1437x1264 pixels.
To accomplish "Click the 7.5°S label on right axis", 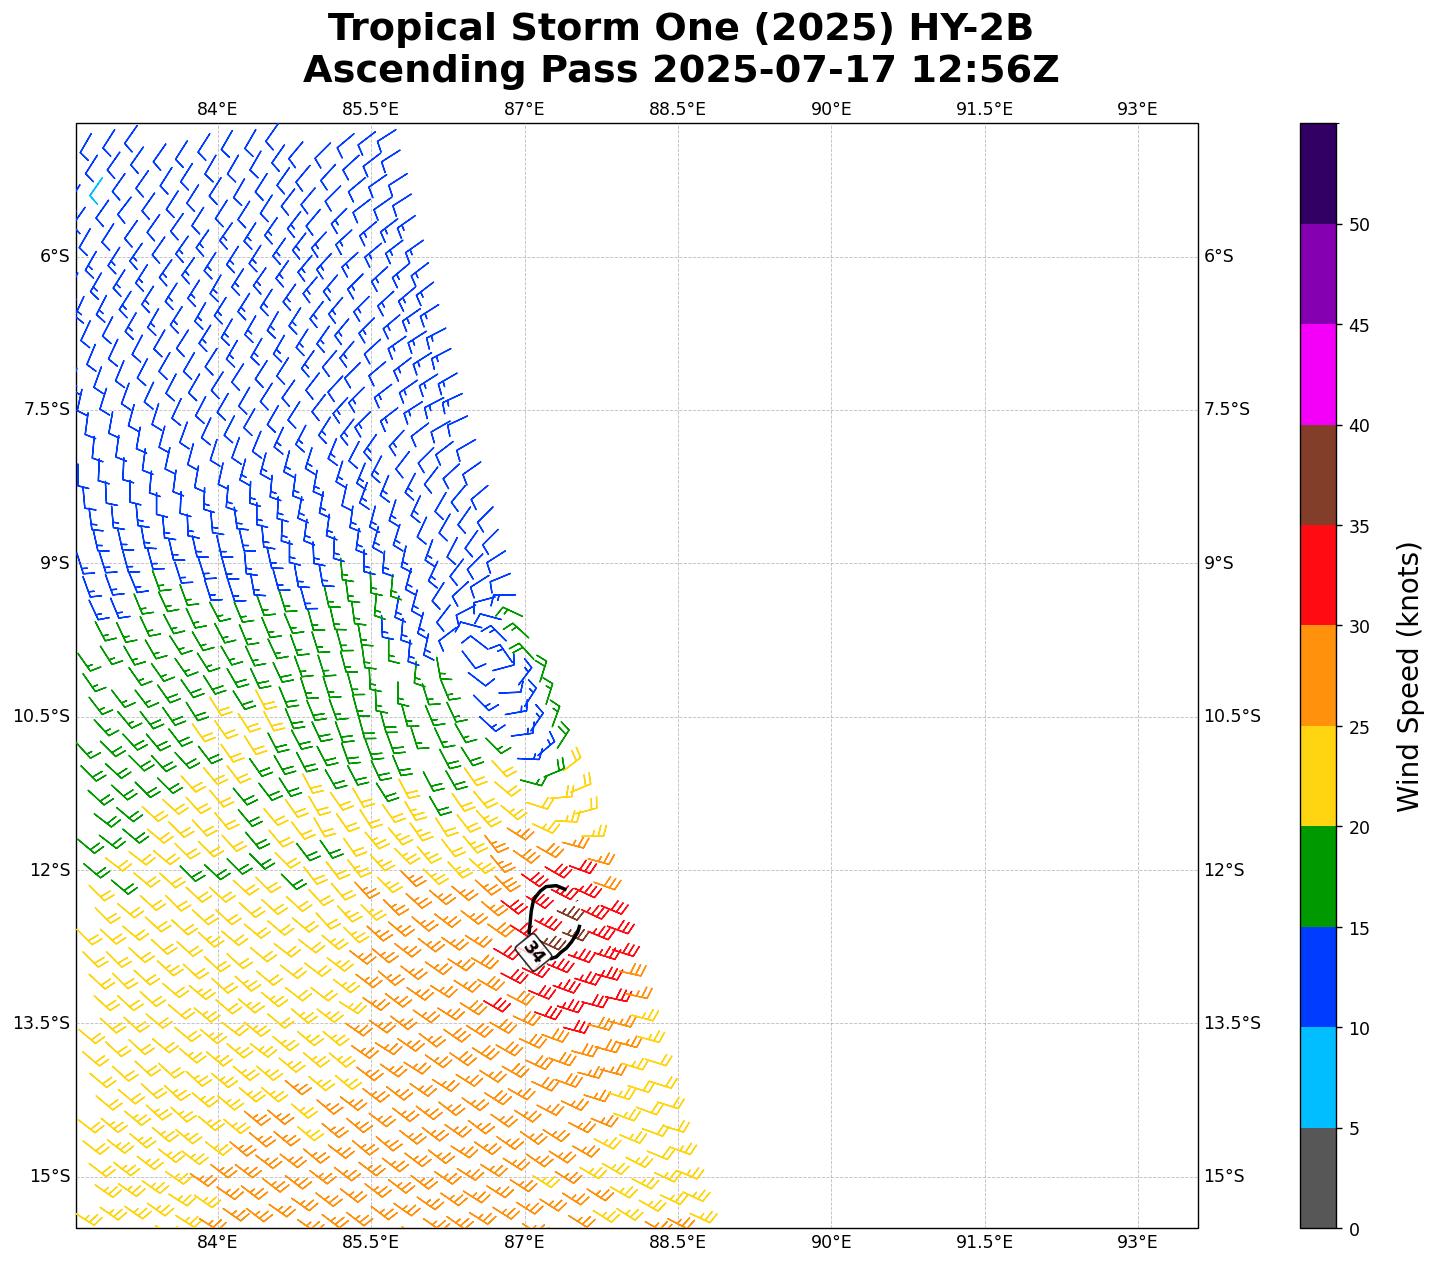I will click(1226, 409).
